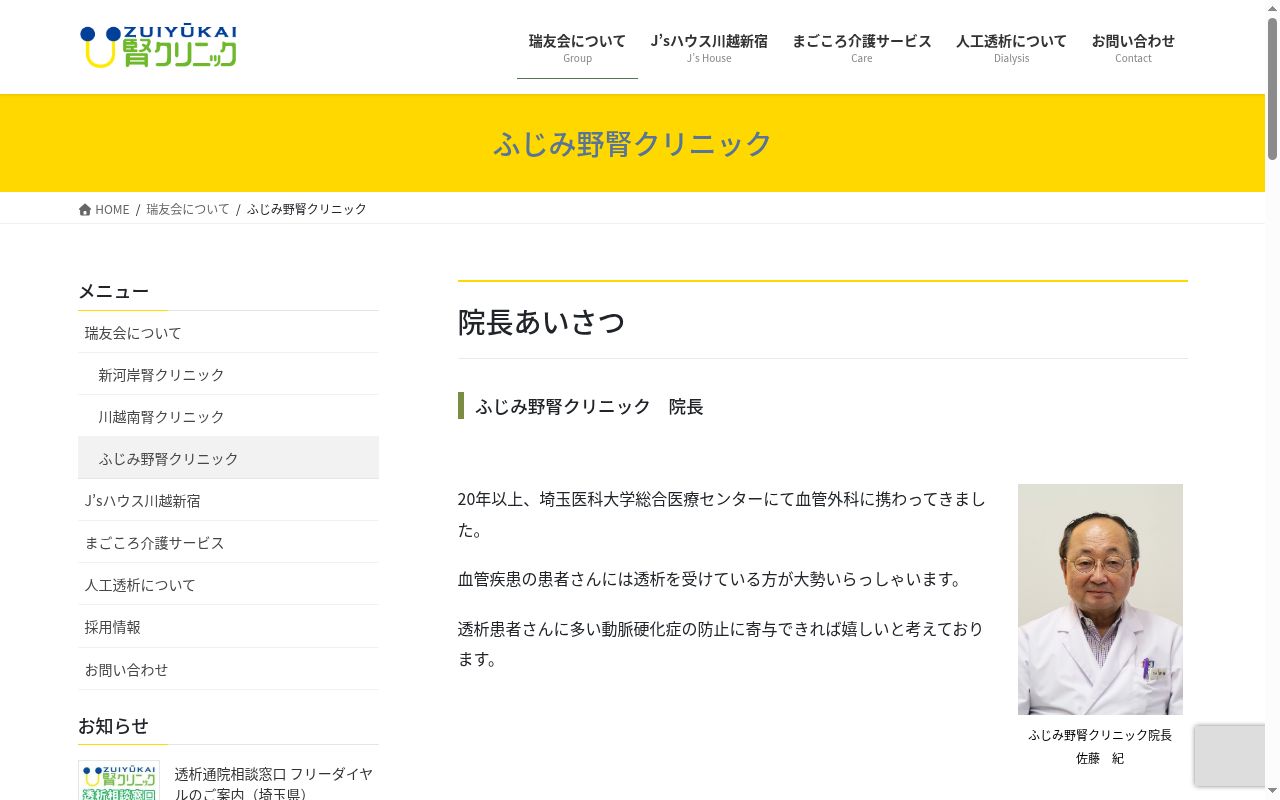1280x800 pixels.
Task: Select 人工透析について in sidebar menu
Action: (228, 584)
